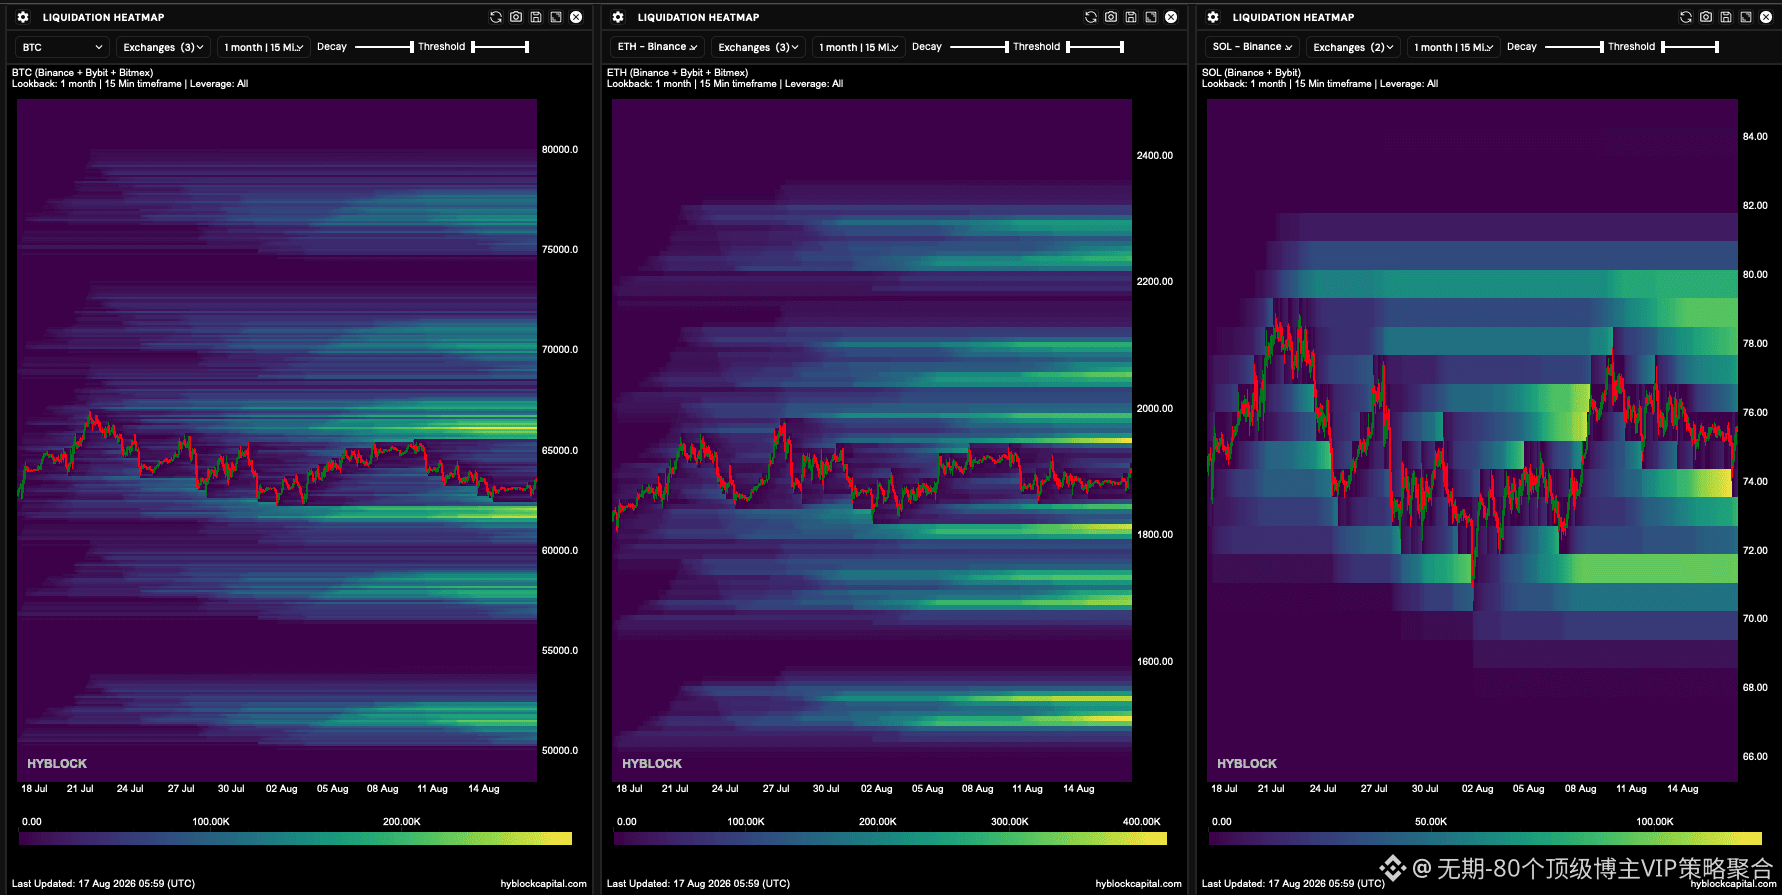Click the ETH heatmap color scale bar
This screenshot has width=1782, height=895.
click(x=890, y=839)
